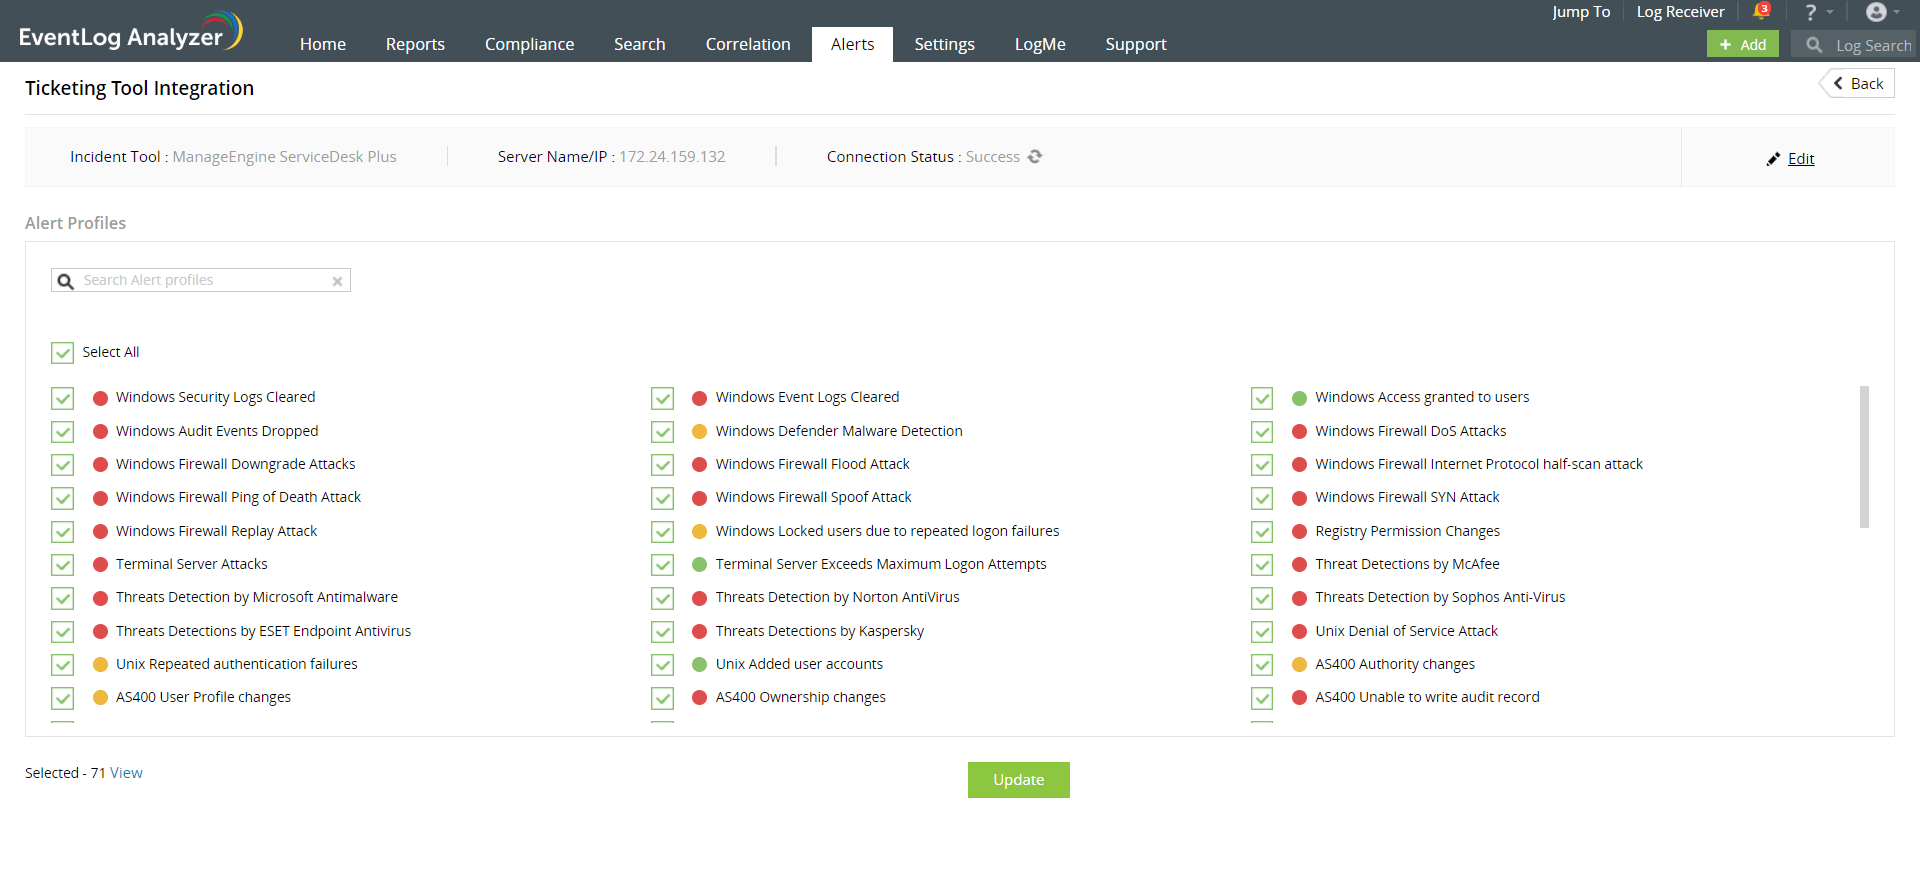Click Threats Detections by ESET Endpoint Antivirus
This screenshot has width=1920, height=878.
click(x=263, y=631)
